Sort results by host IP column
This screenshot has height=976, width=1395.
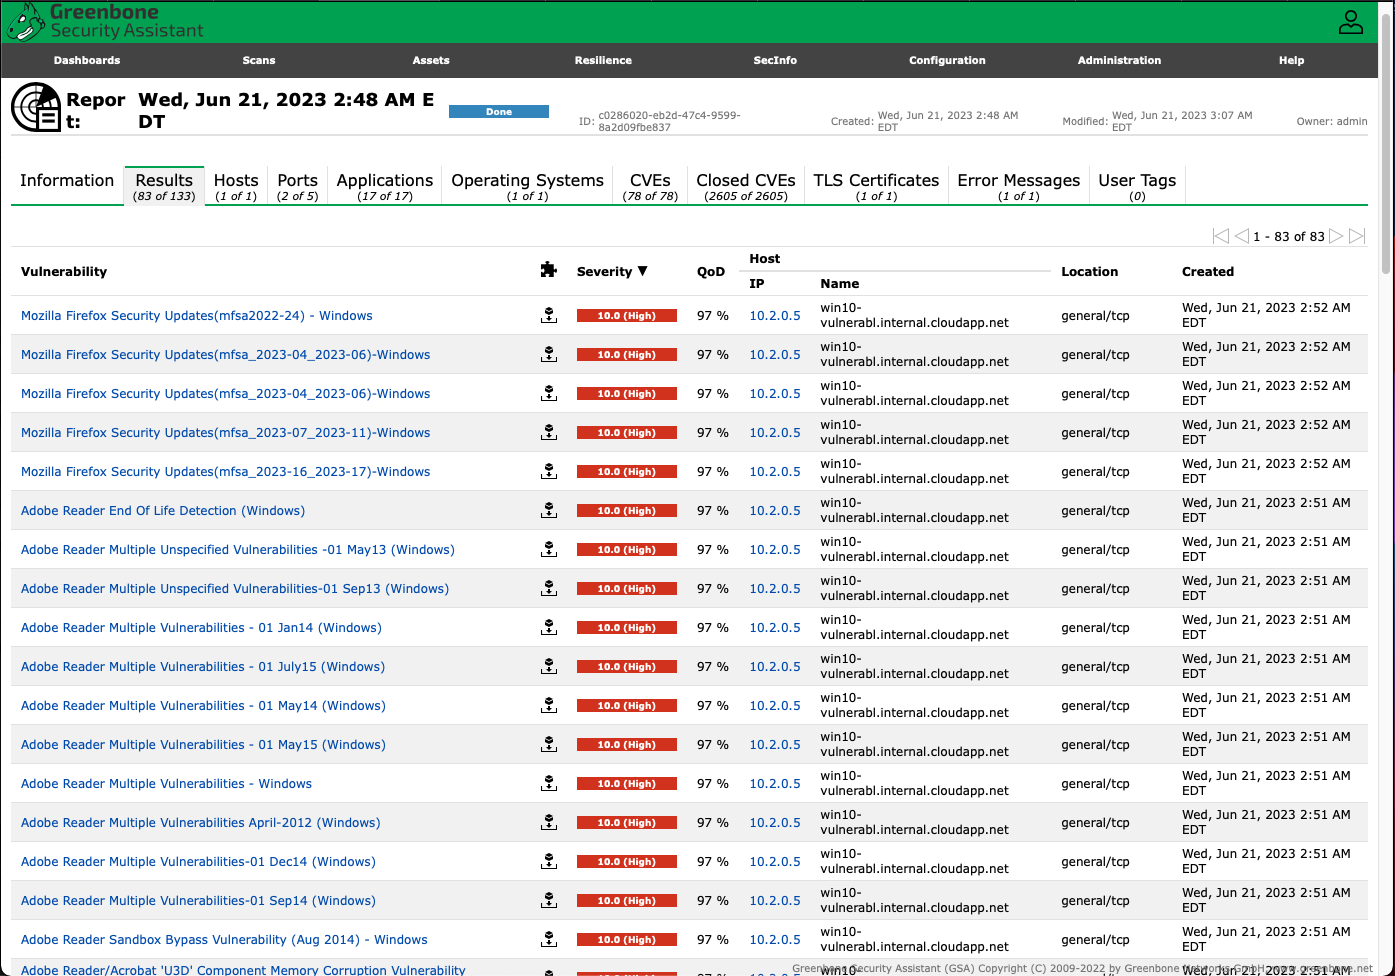(x=757, y=284)
